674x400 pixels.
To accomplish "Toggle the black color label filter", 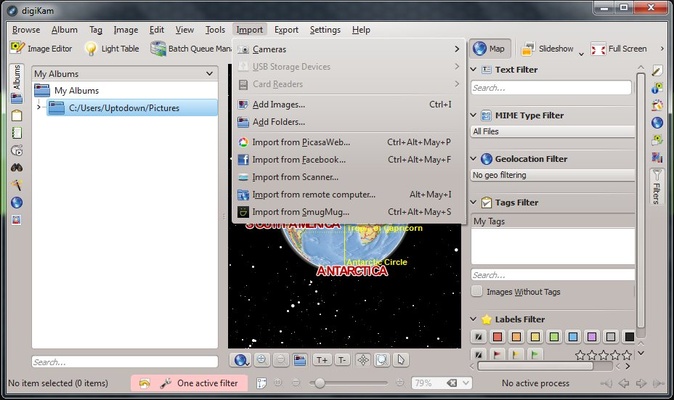I will (629, 337).
